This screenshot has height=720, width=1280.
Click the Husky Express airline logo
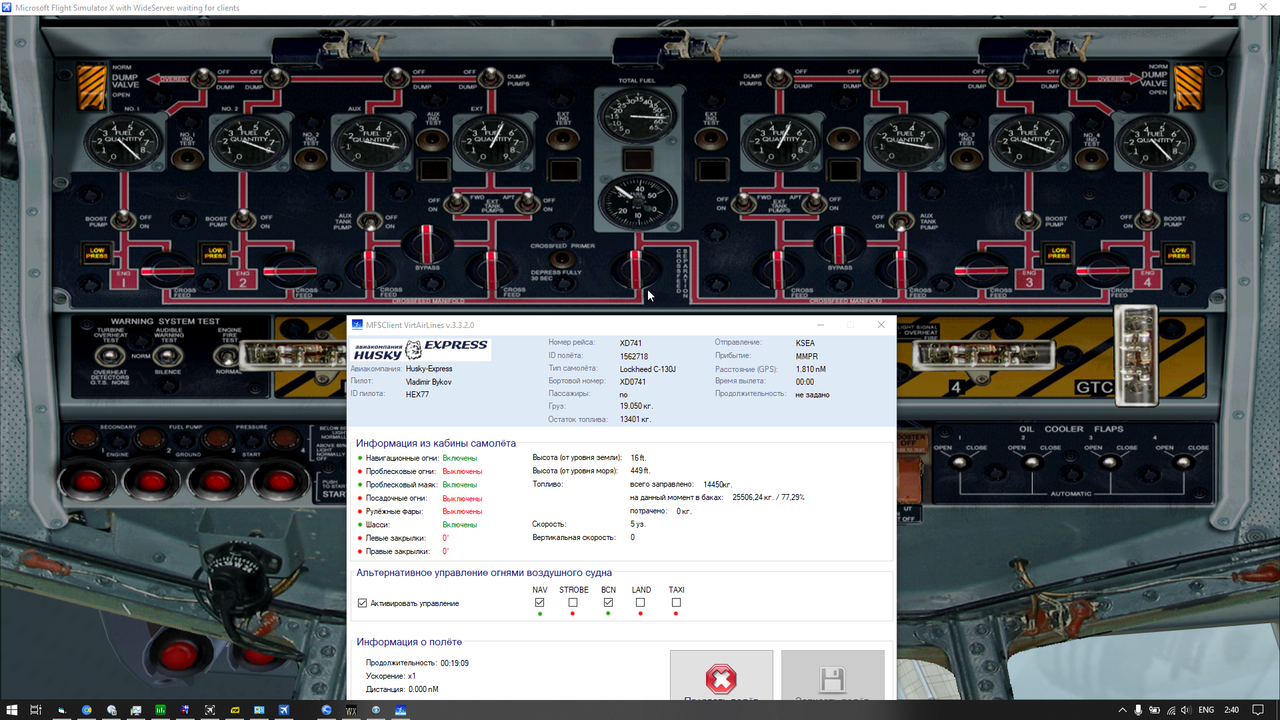point(421,349)
